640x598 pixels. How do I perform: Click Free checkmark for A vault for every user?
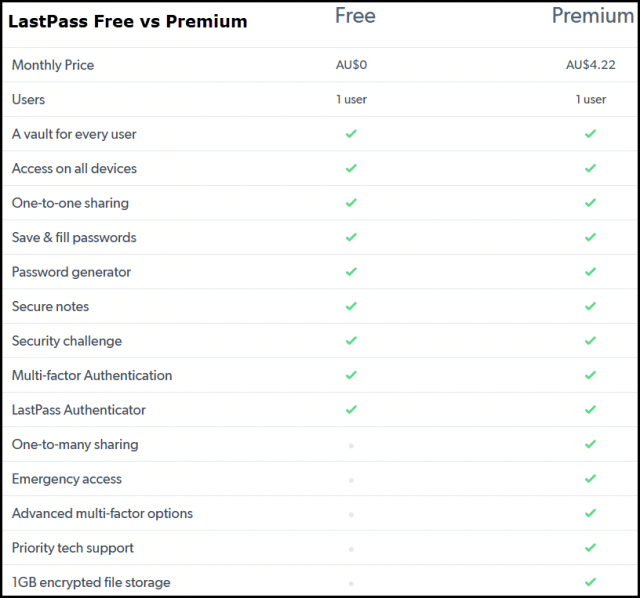(x=351, y=134)
